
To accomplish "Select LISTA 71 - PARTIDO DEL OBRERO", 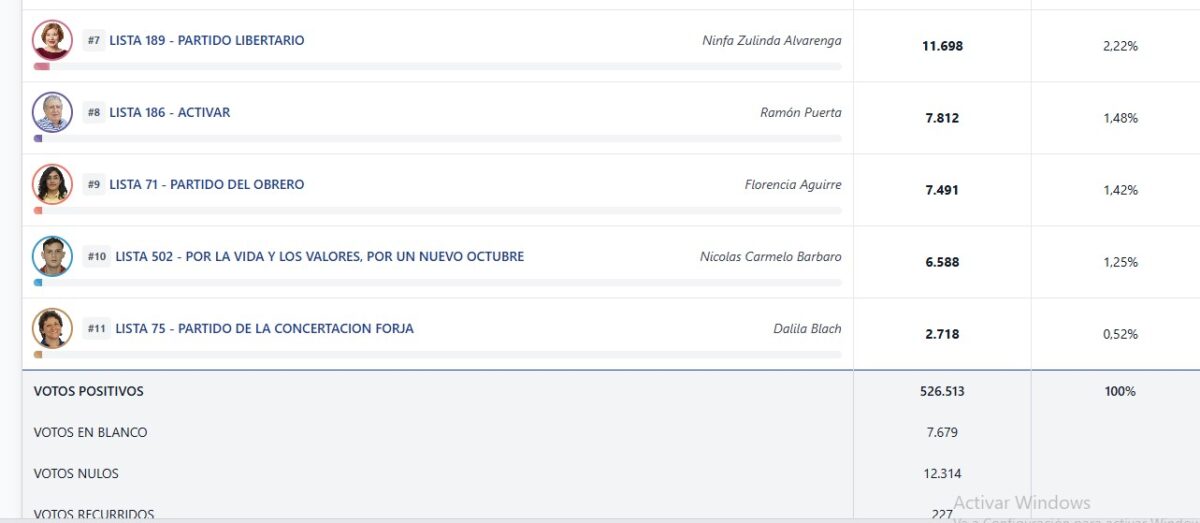I will click(x=207, y=185).
